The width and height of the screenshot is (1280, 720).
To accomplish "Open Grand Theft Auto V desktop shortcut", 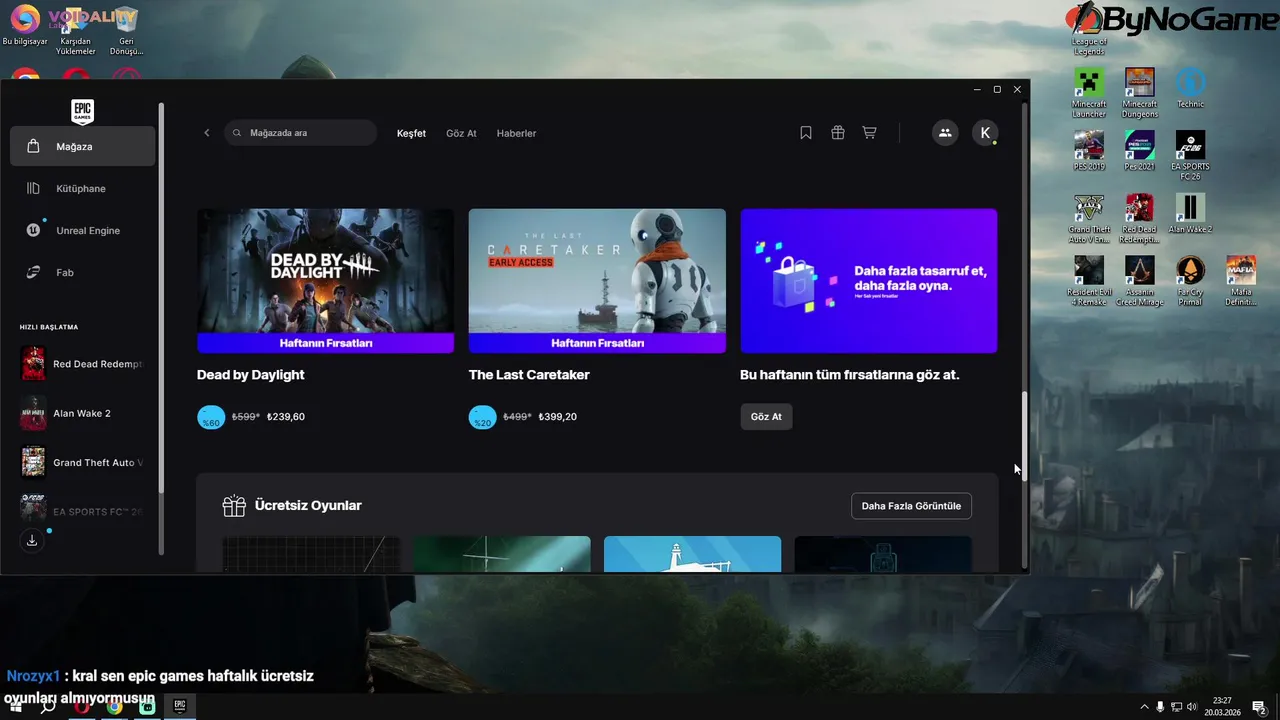I will pyautogui.click(x=1089, y=218).
